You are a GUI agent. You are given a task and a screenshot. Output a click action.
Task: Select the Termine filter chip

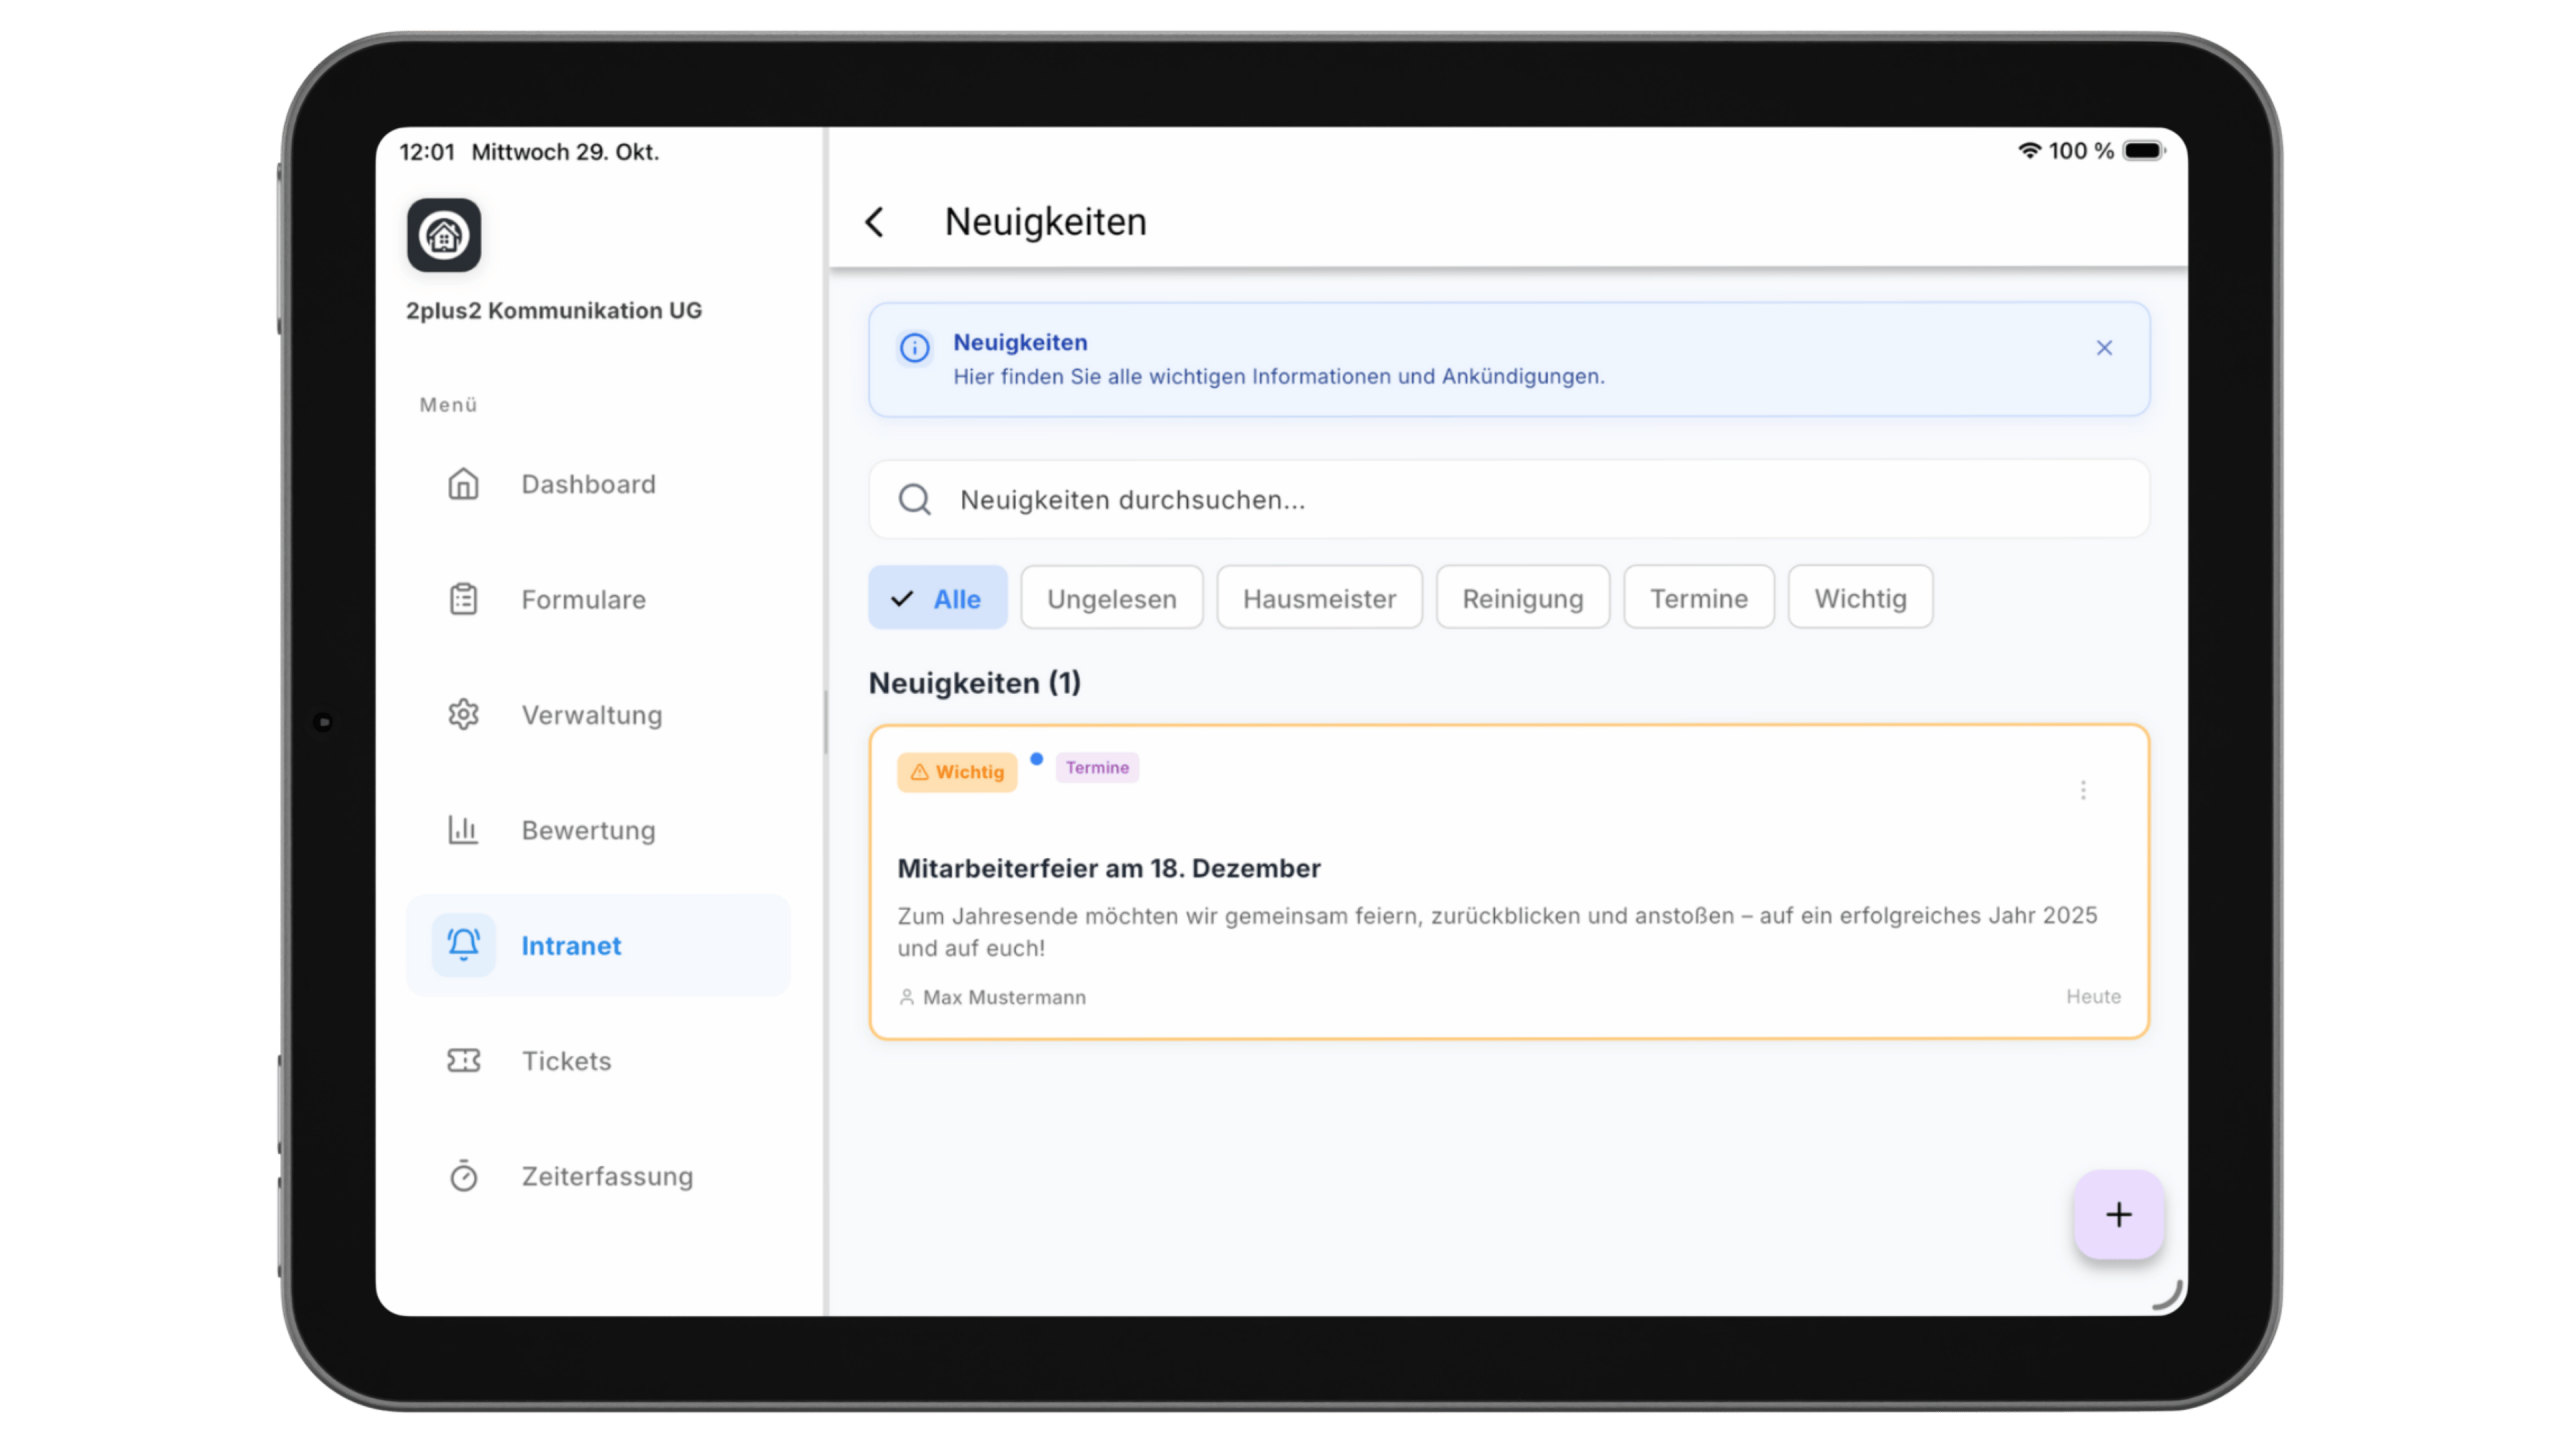[x=1698, y=598]
